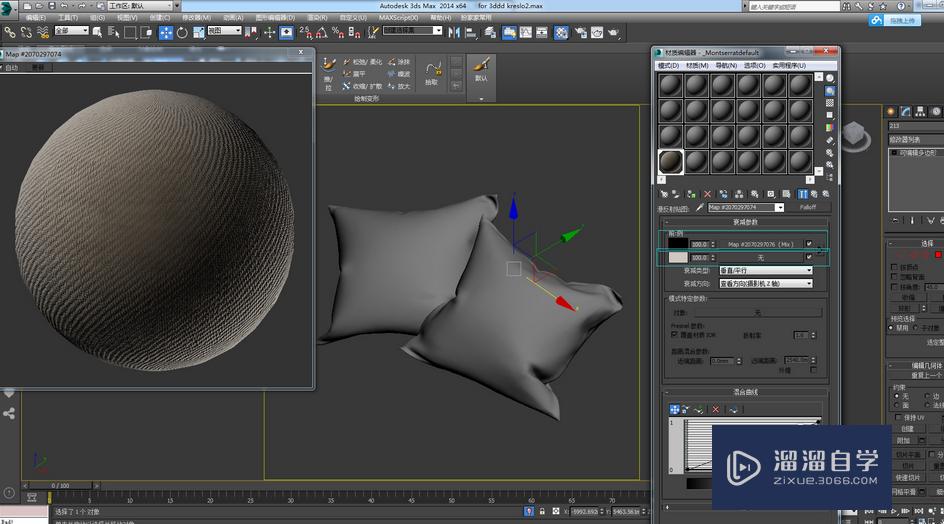Open the MAXScript menu

coord(399,18)
